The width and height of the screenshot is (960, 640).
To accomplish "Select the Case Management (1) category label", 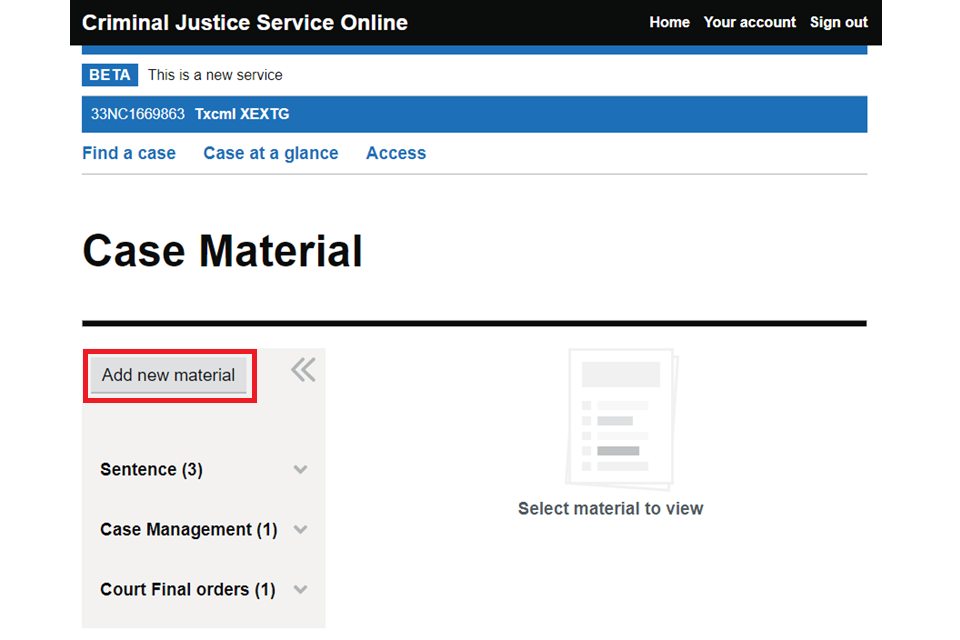I will [x=189, y=530].
